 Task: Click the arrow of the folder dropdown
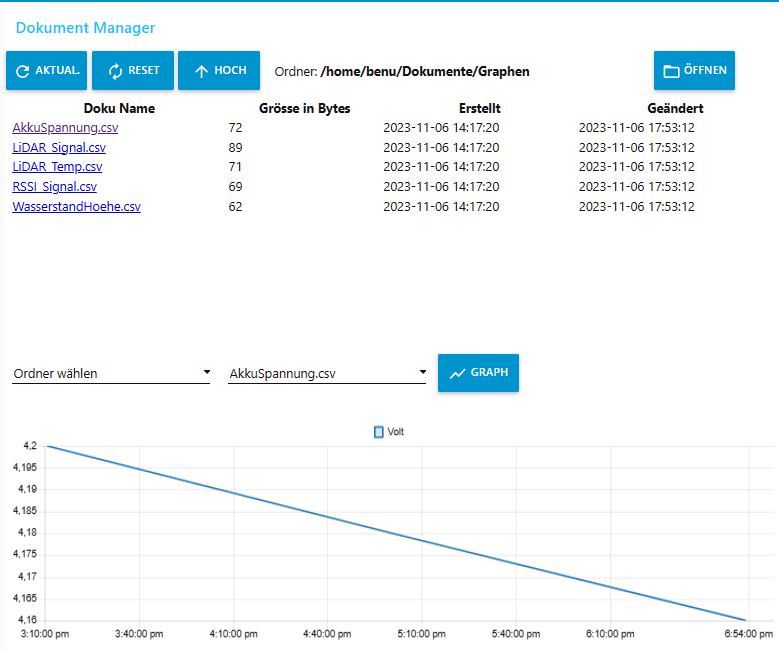click(x=206, y=372)
